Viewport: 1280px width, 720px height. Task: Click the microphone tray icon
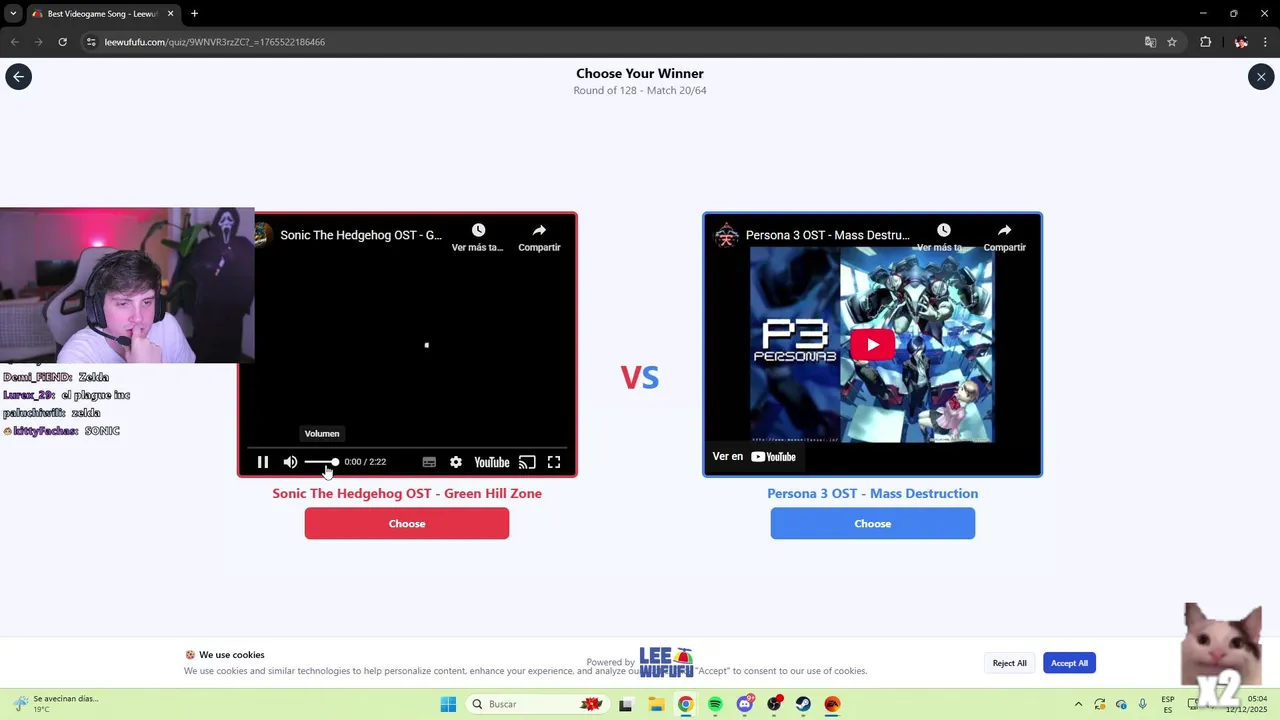(1143, 704)
